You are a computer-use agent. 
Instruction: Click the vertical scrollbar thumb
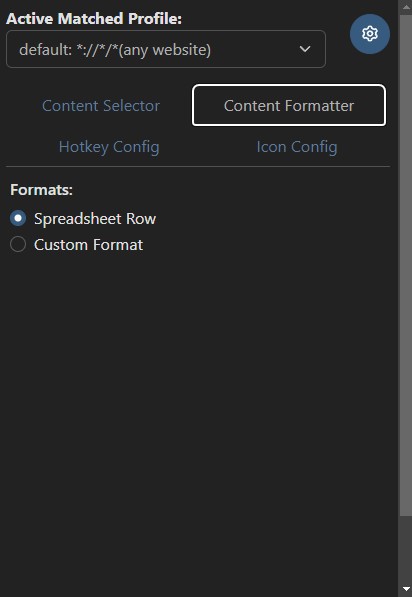pos(405,265)
